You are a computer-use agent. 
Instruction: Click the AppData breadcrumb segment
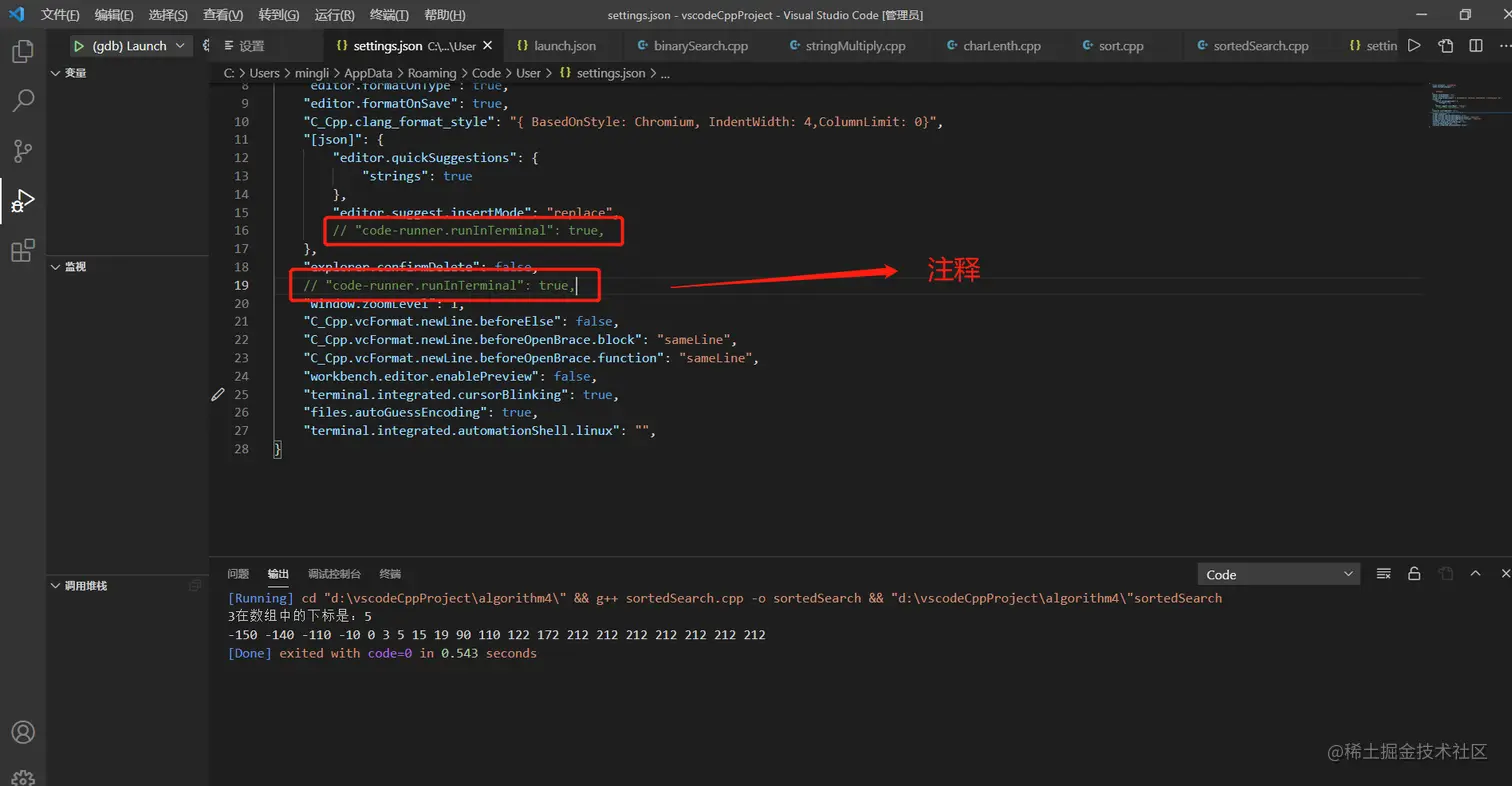point(368,73)
